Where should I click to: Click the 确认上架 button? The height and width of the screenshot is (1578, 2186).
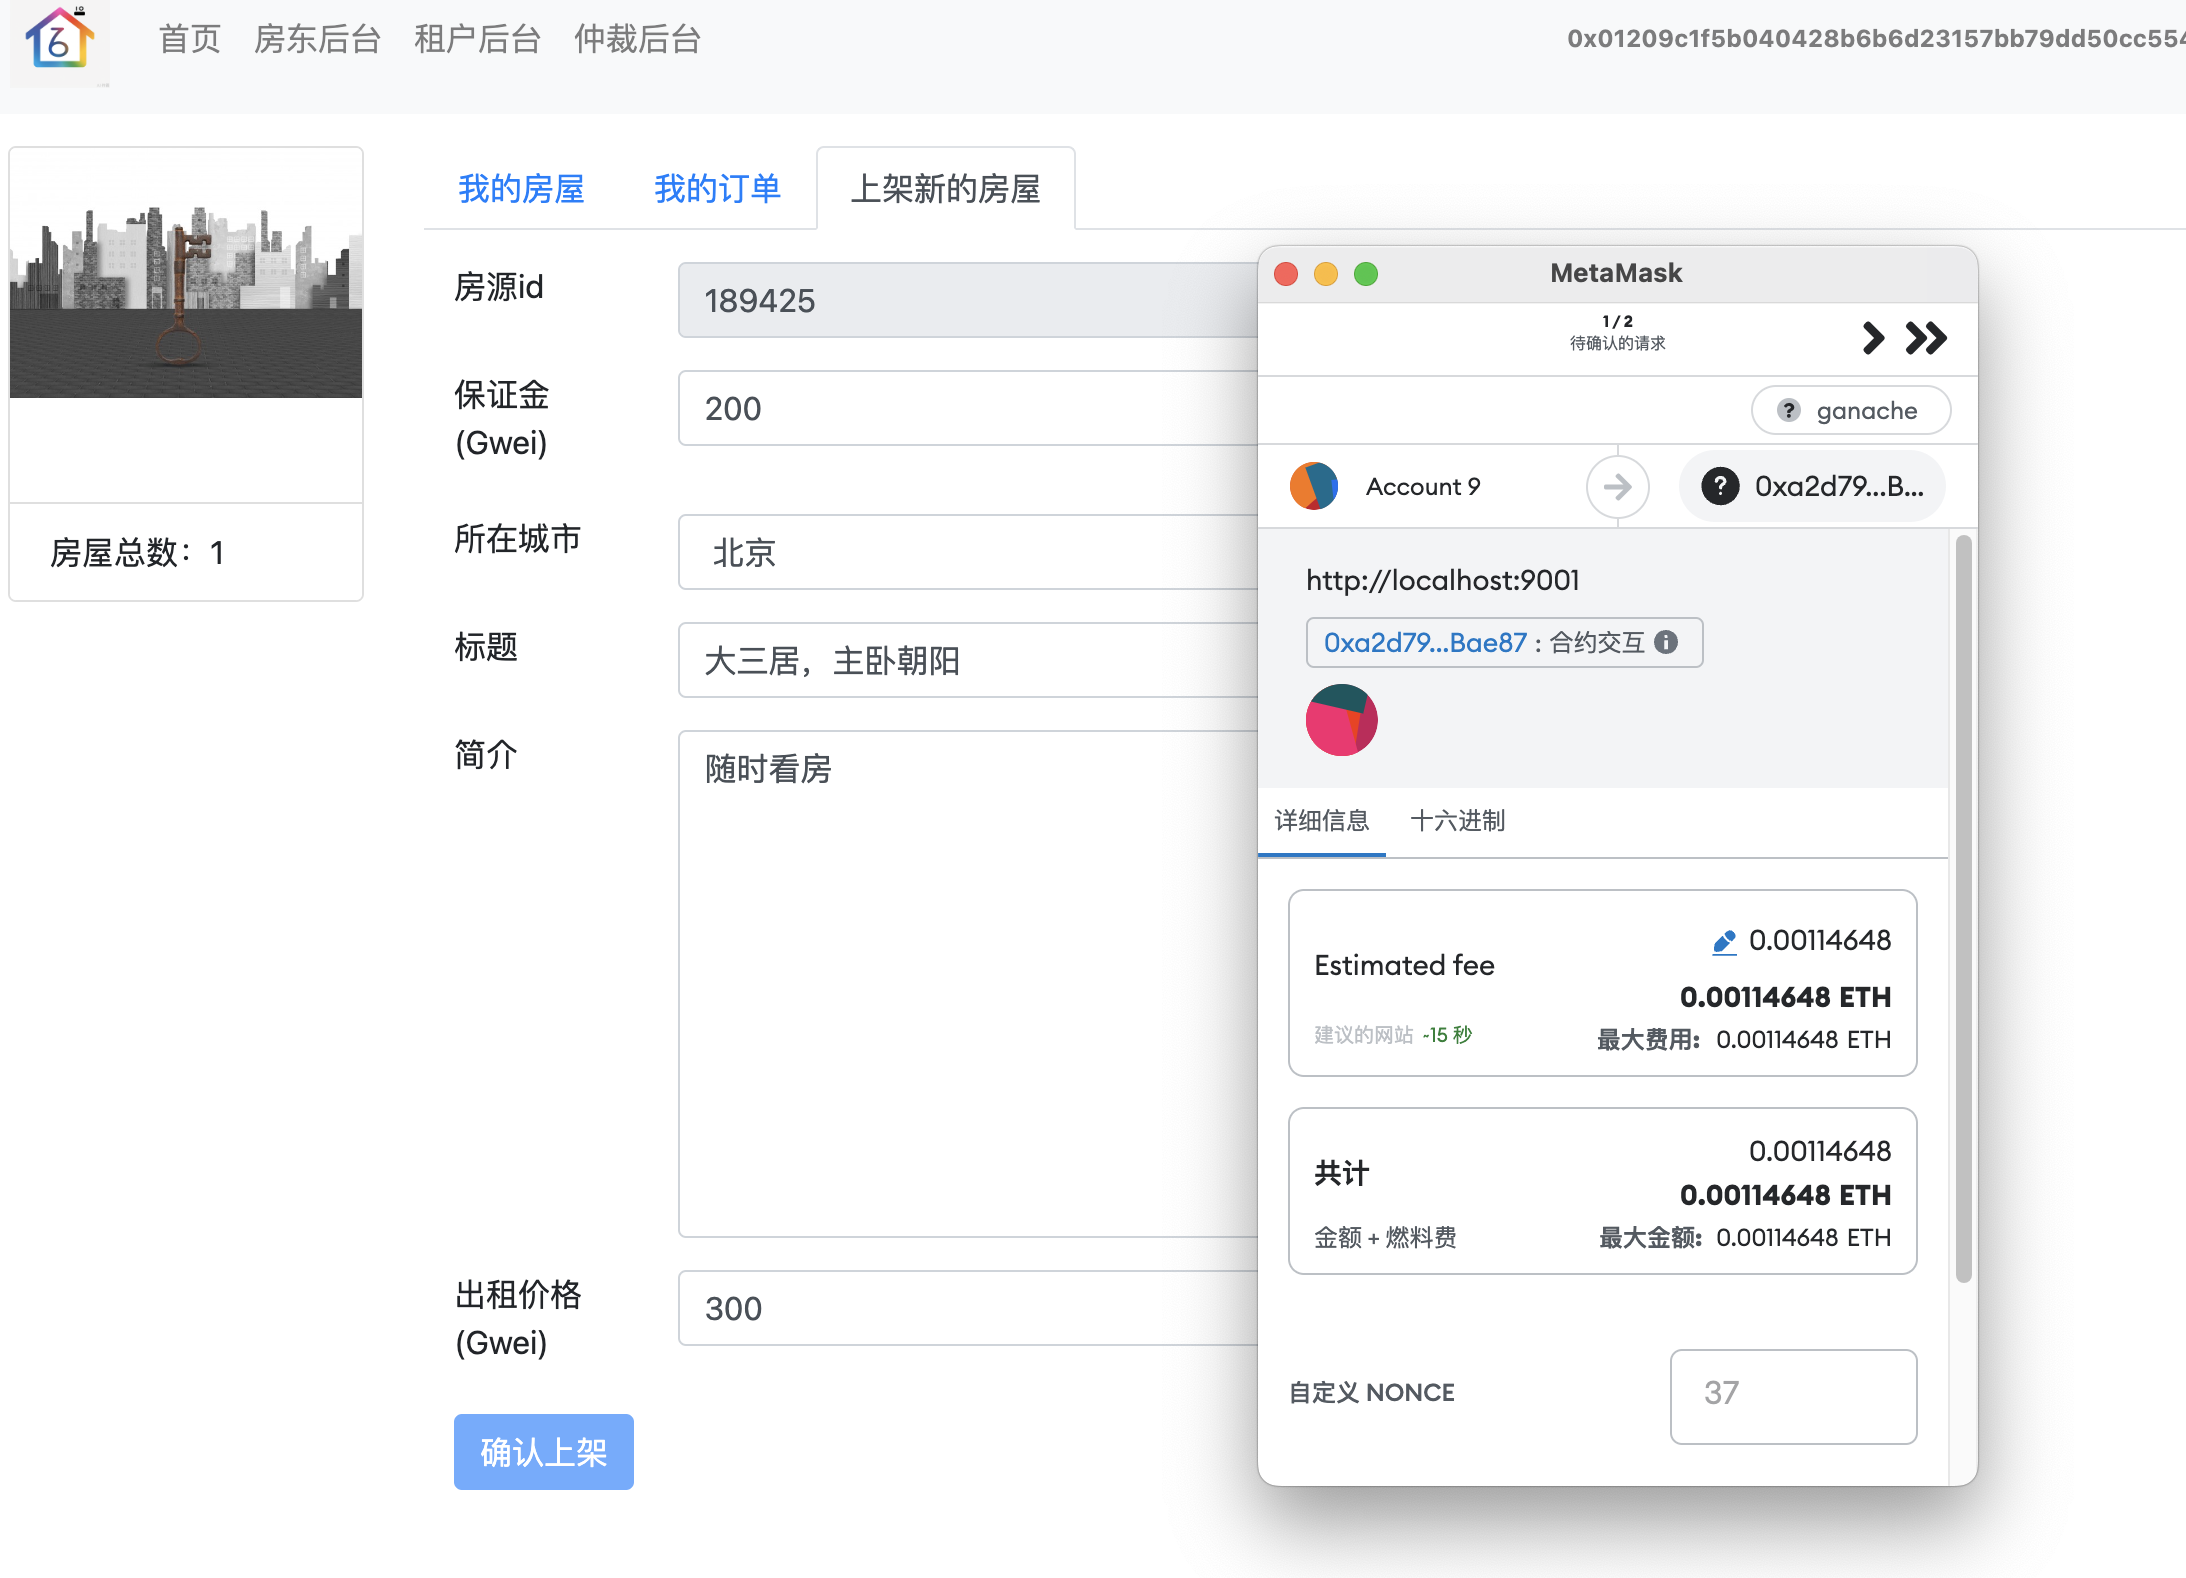pos(544,1452)
